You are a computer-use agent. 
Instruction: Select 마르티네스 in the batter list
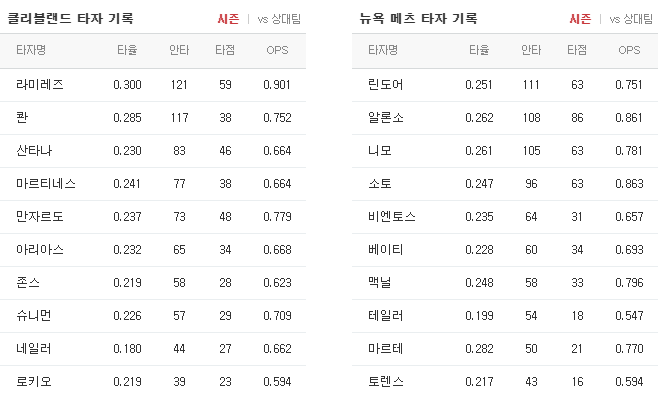click(x=46, y=183)
